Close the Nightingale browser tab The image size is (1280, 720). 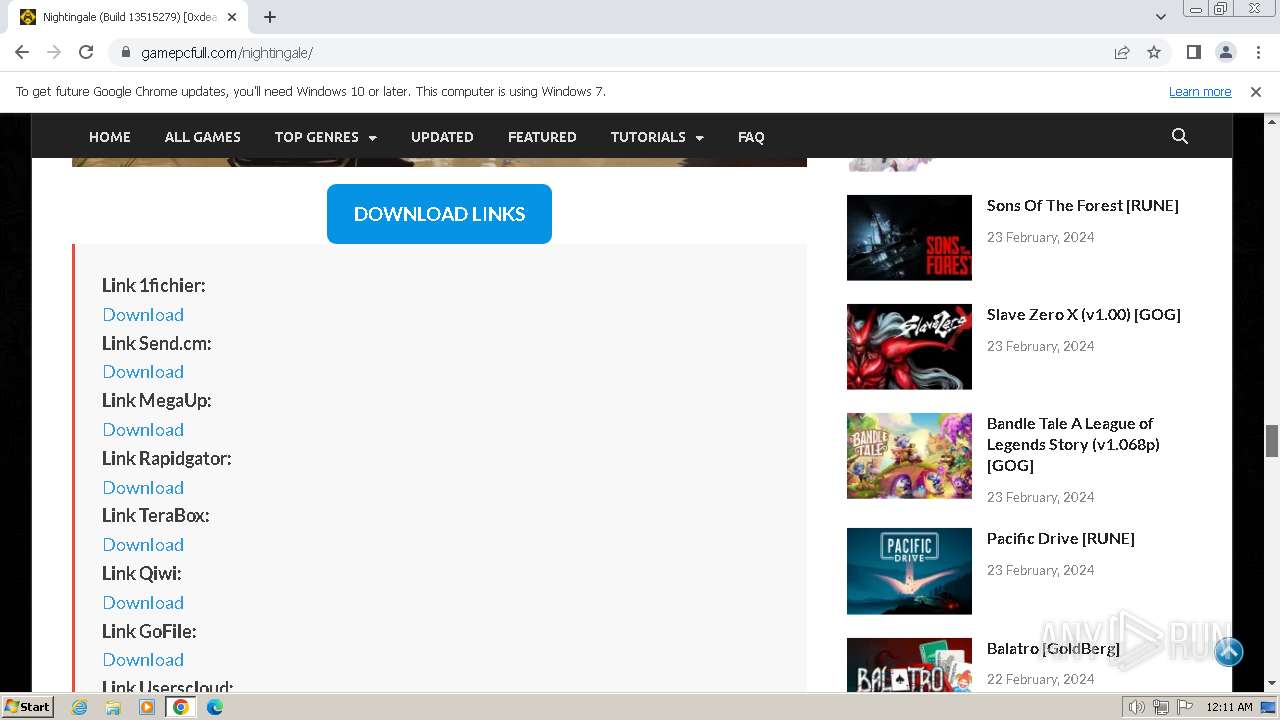point(232,17)
